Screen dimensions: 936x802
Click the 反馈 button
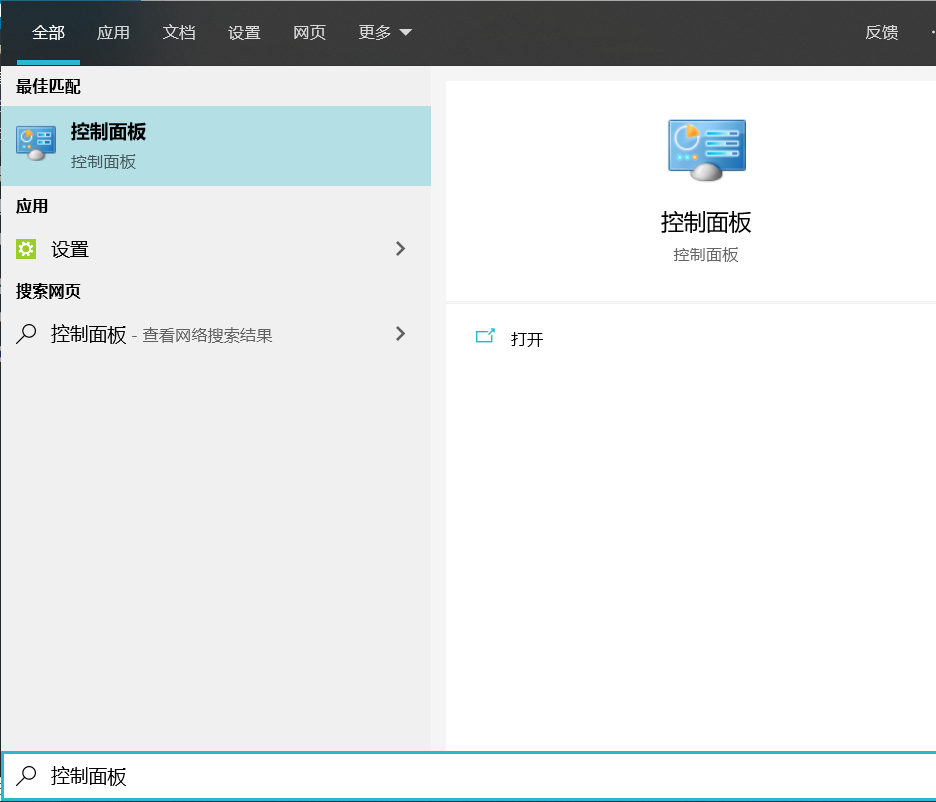[881, 33]
